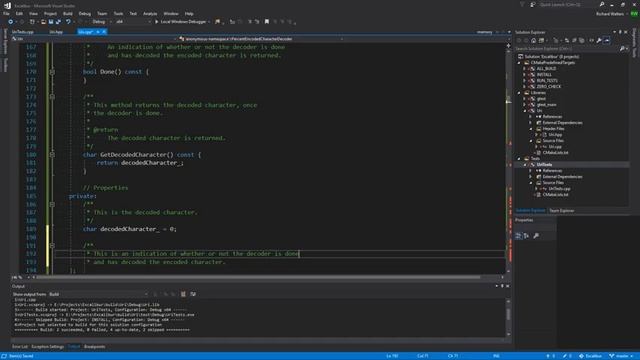Click the Solution Explorer search magnifier icon

[x=622, y=49]
